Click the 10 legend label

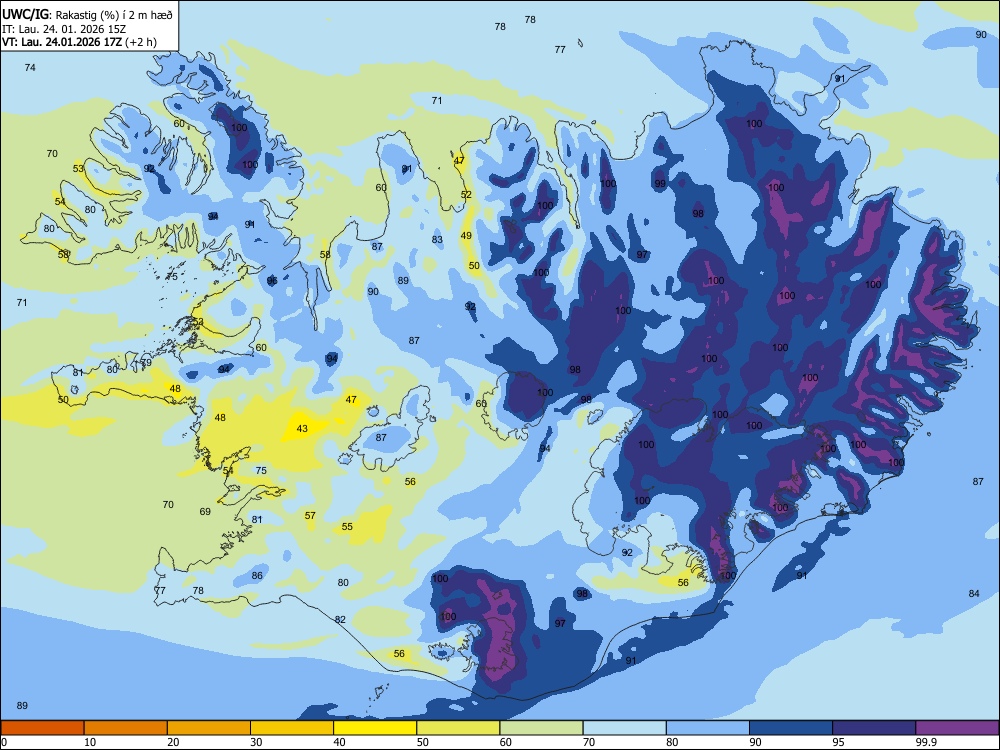90,742
